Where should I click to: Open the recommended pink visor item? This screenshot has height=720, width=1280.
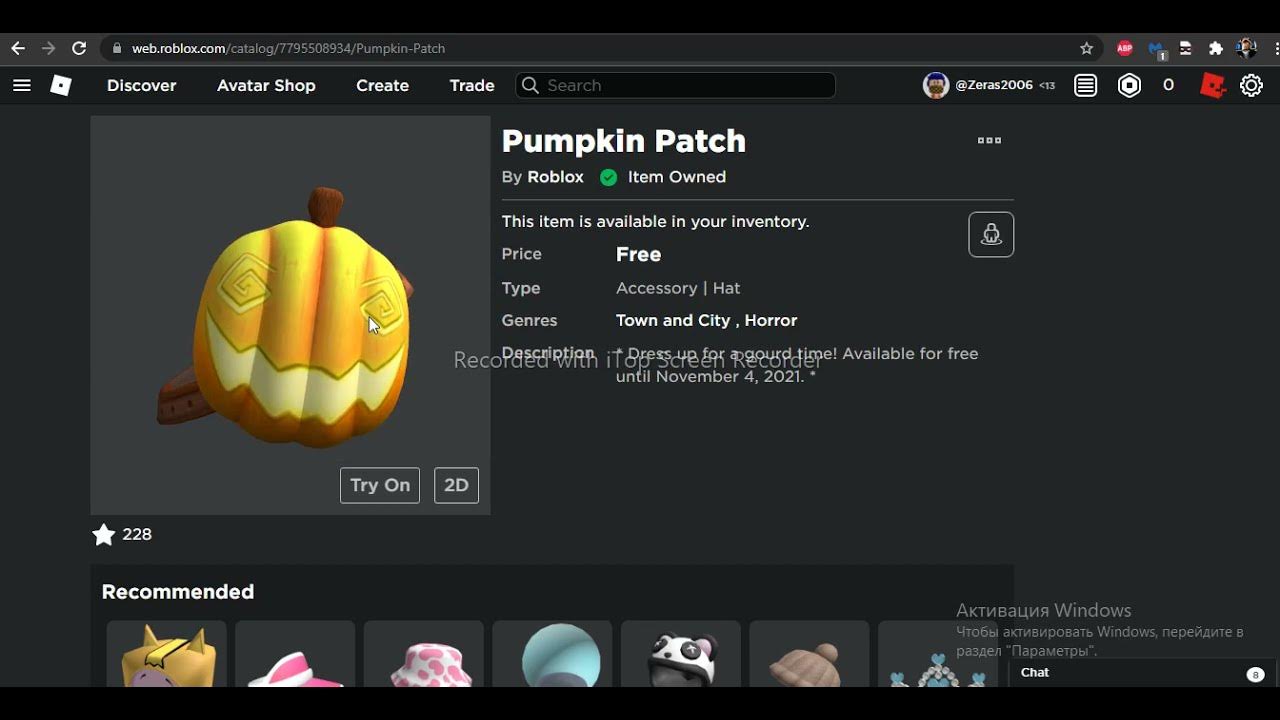295,654
